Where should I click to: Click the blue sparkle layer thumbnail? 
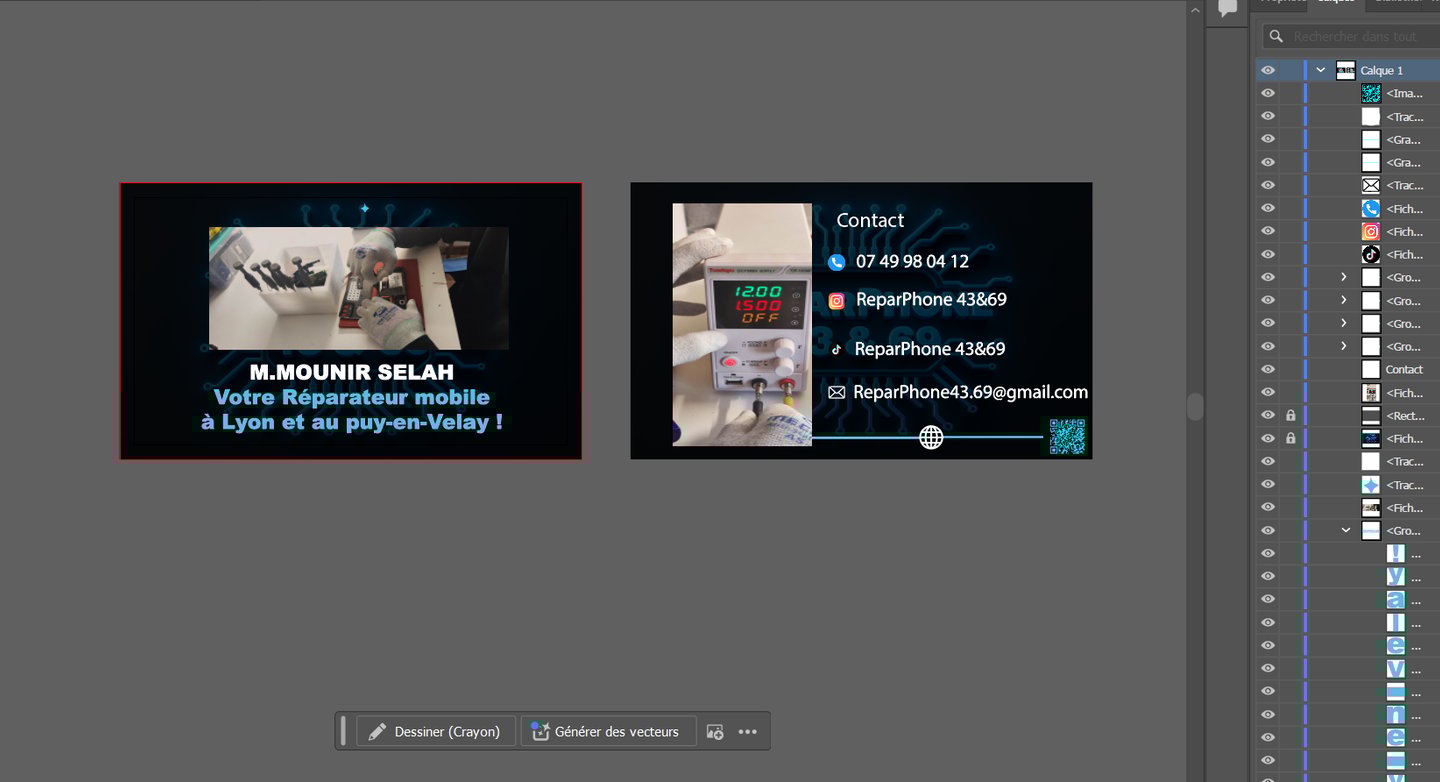(1371, 485)
